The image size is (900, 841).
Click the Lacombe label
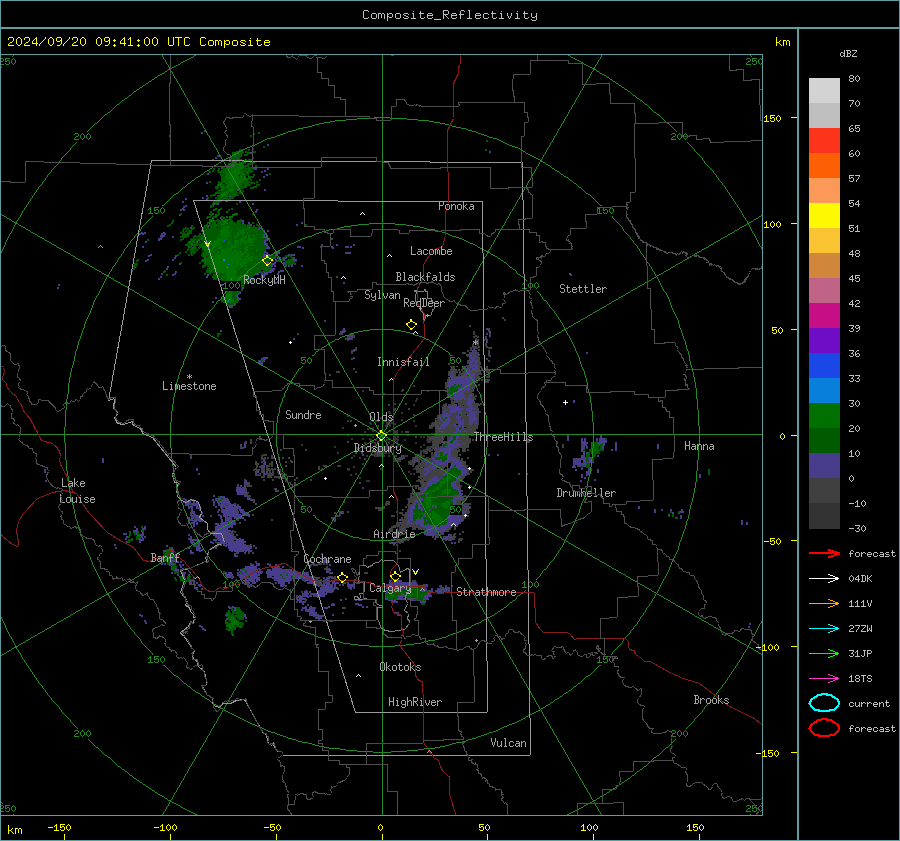(431, 251)
